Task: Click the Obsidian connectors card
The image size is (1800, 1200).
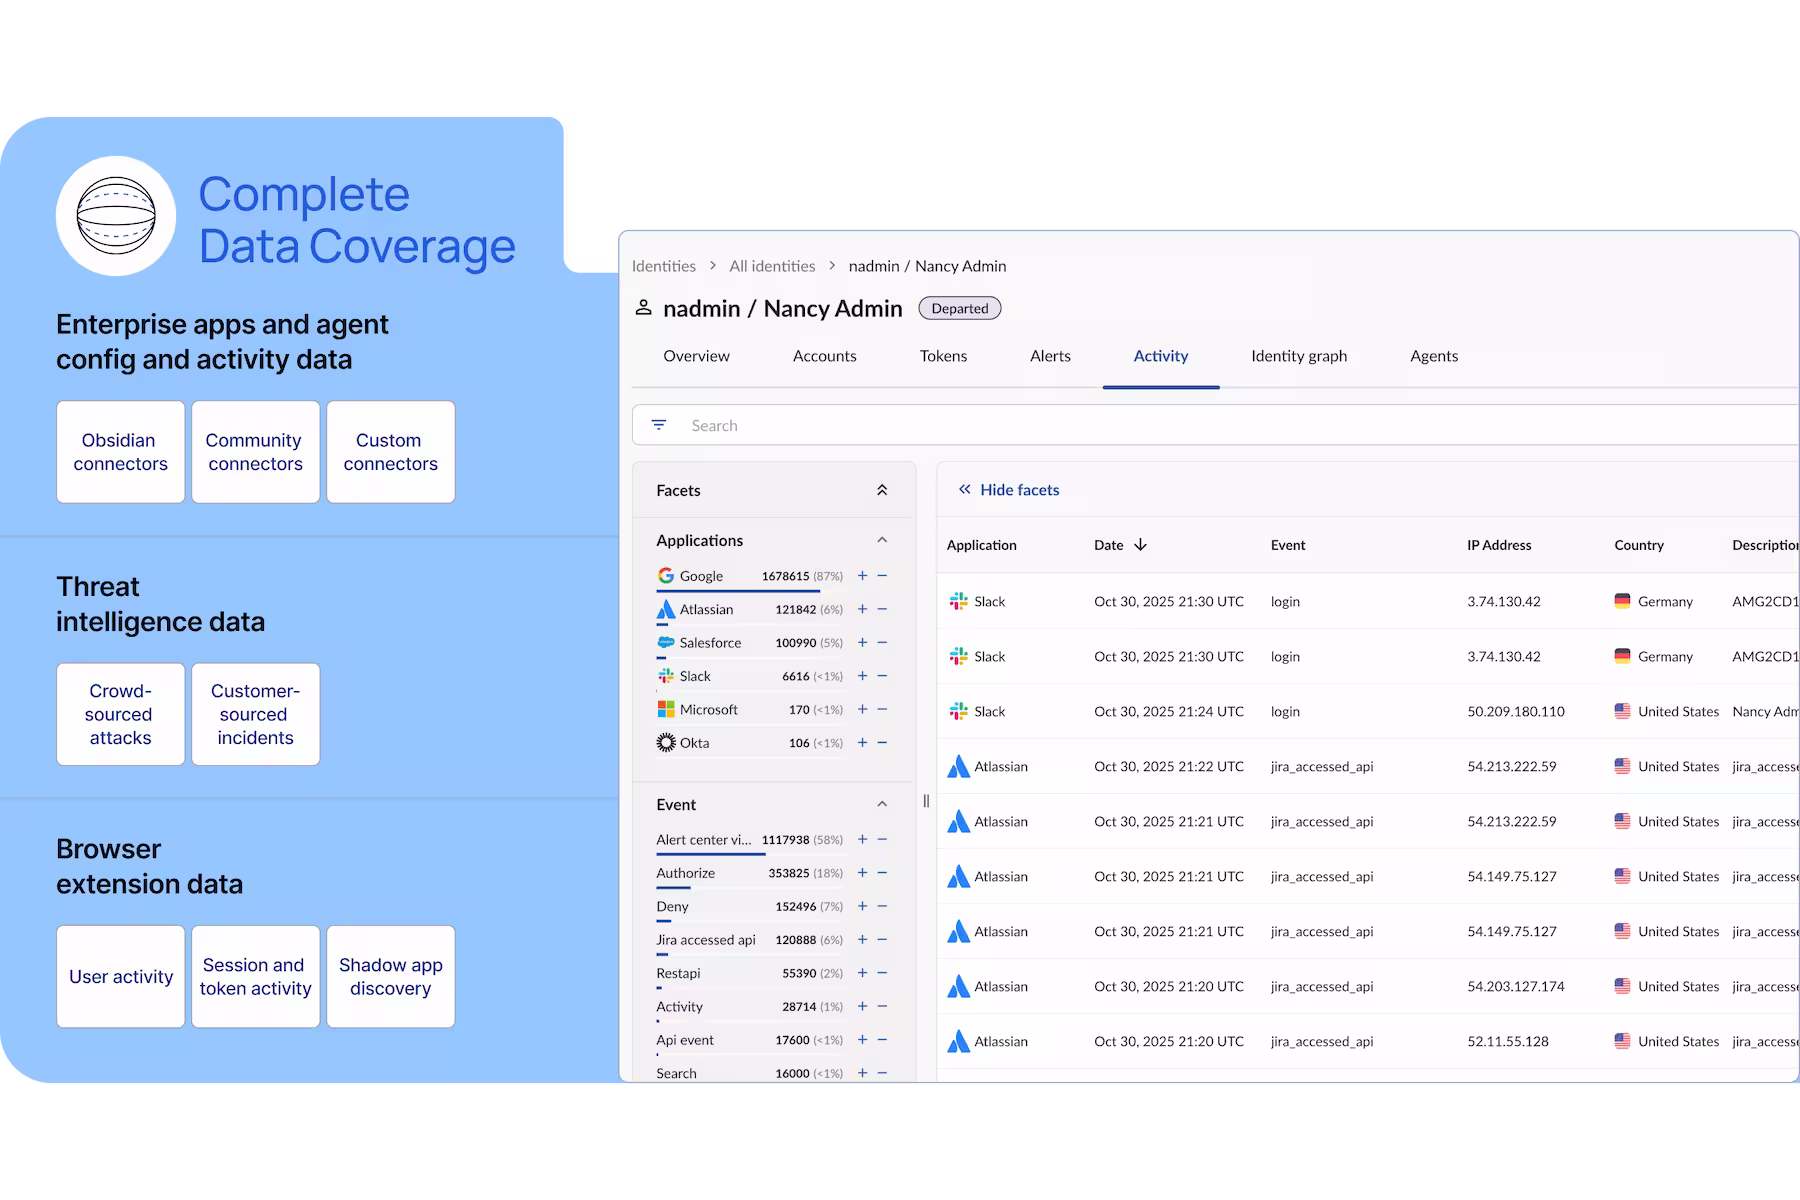Action: click(x=120, y=452)
